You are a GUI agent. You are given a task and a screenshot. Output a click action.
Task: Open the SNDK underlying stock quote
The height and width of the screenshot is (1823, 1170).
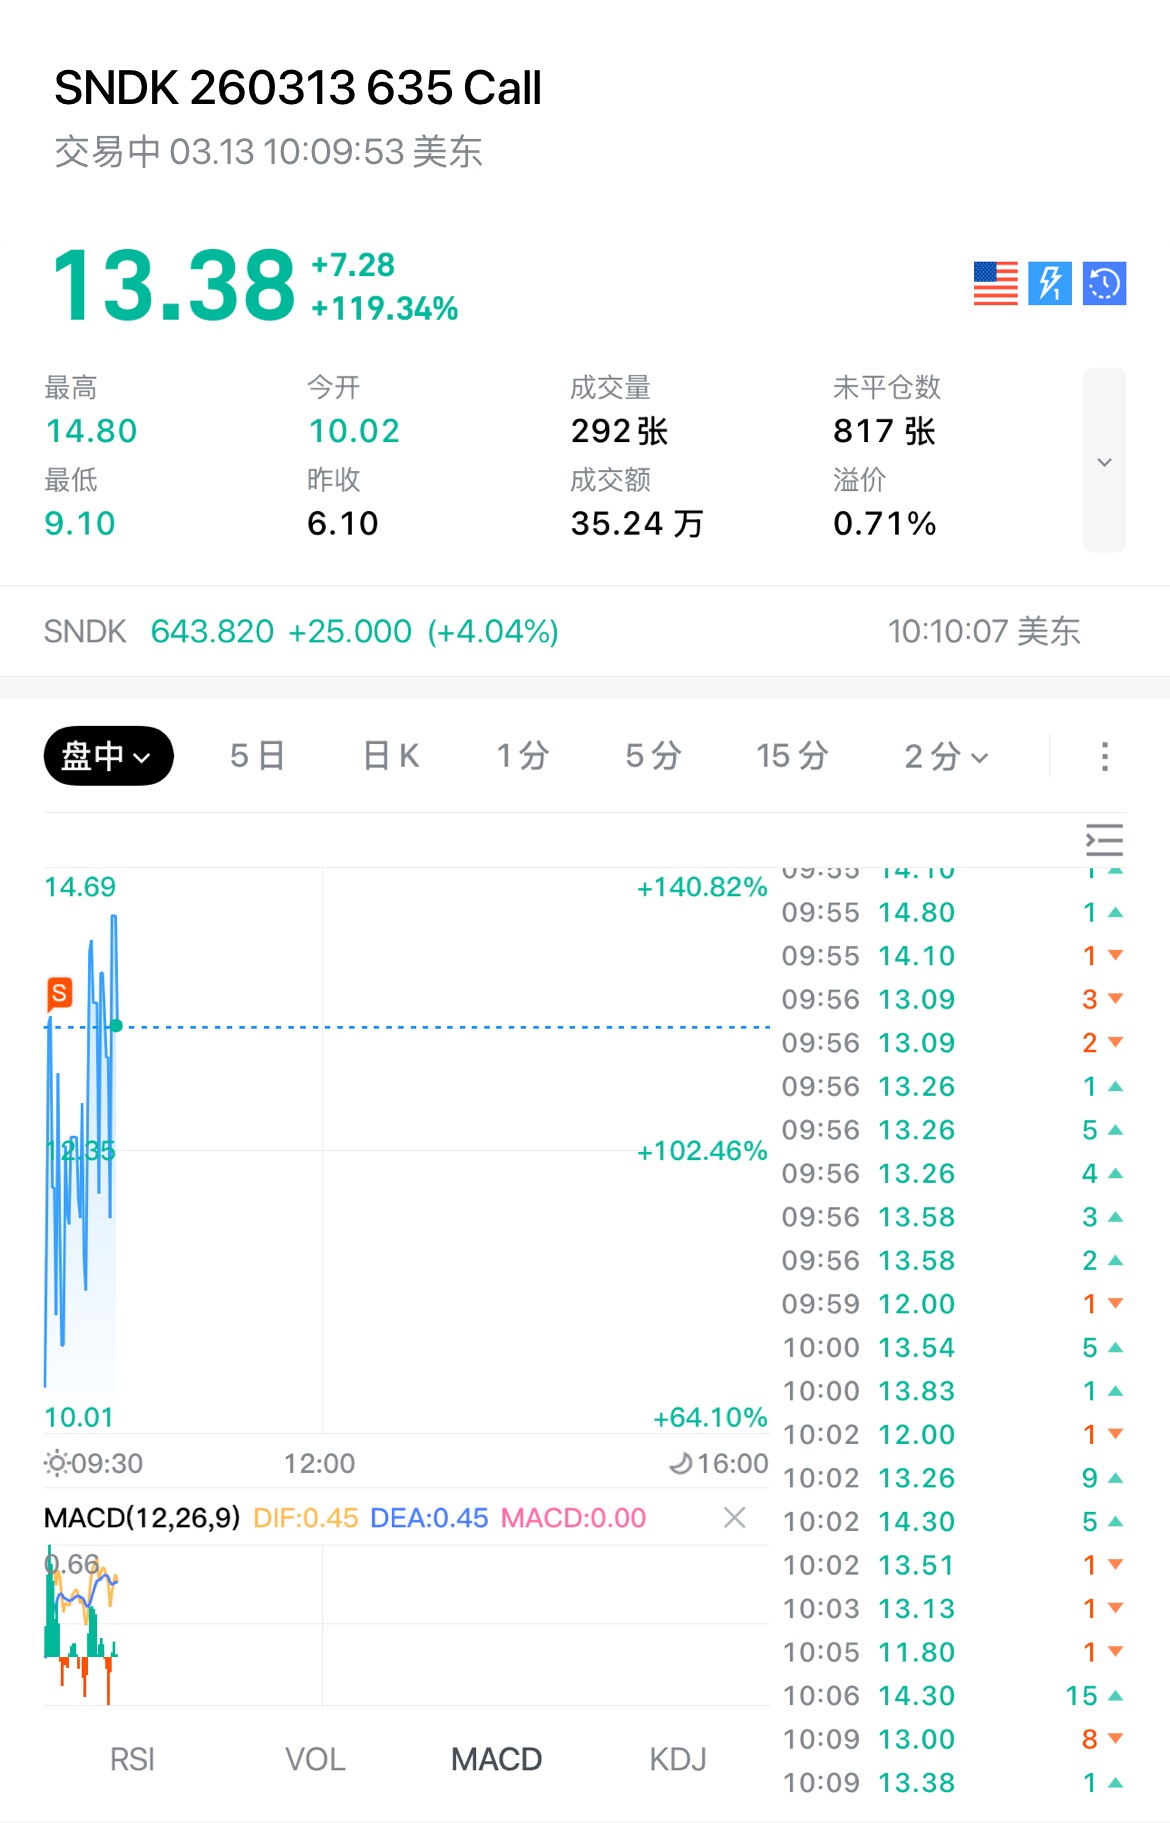300,632
